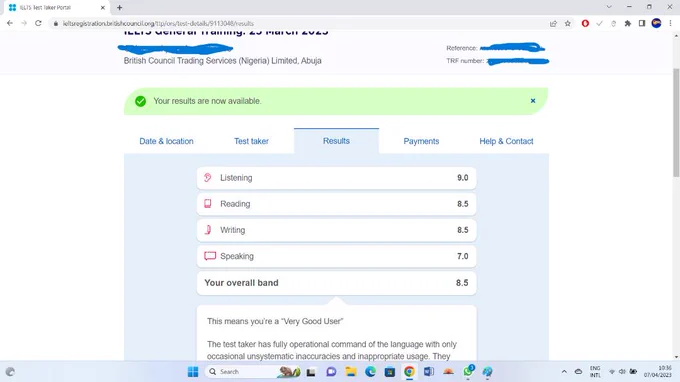Screen dimensions: 680x382
Task: View site information lock icon
Action: click(56, 23)
